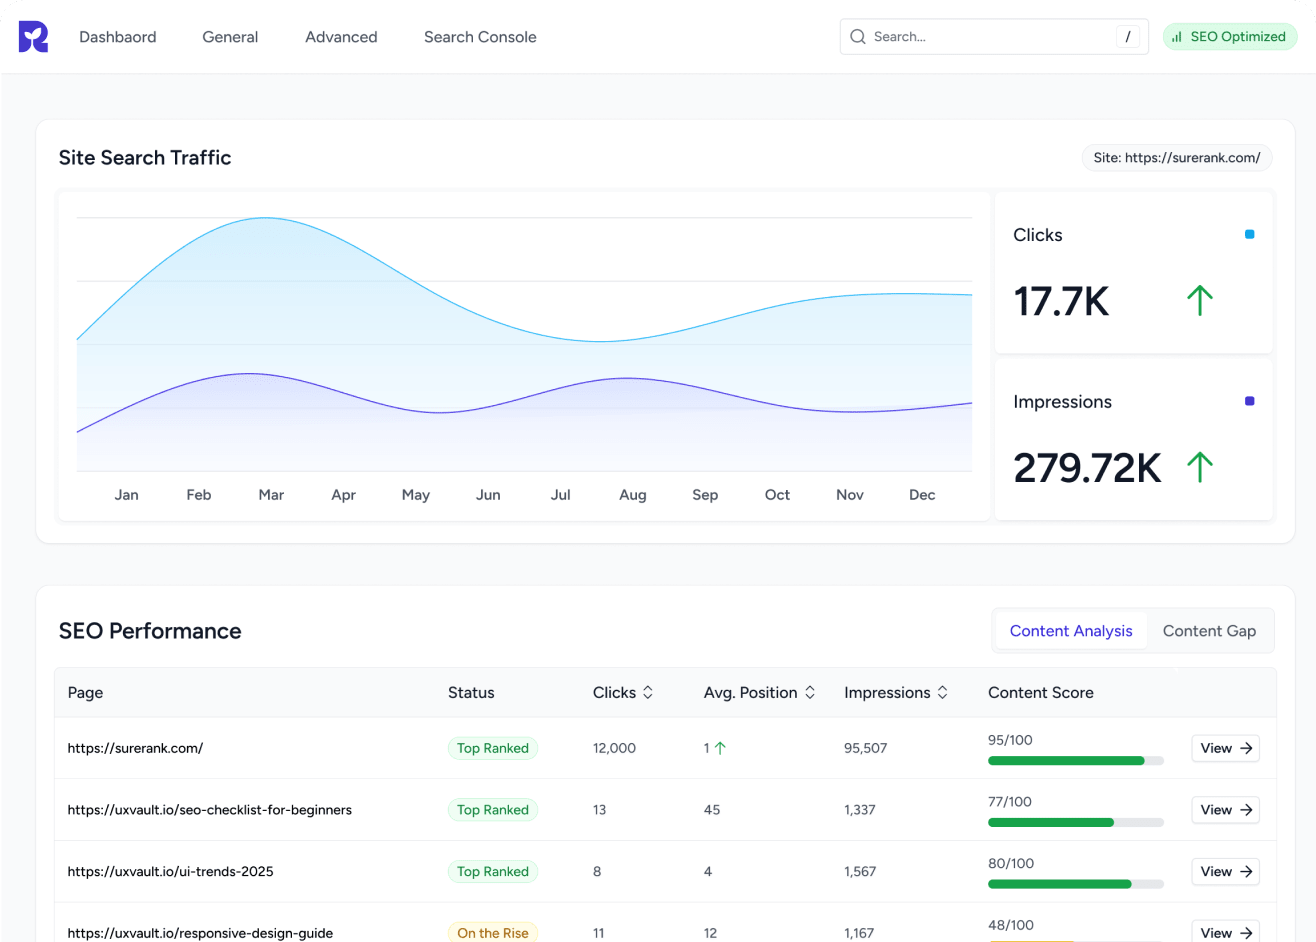Click View for seo-checklist-for-beginners page
The image size is (1316, 942).
tap(1225, 810)
